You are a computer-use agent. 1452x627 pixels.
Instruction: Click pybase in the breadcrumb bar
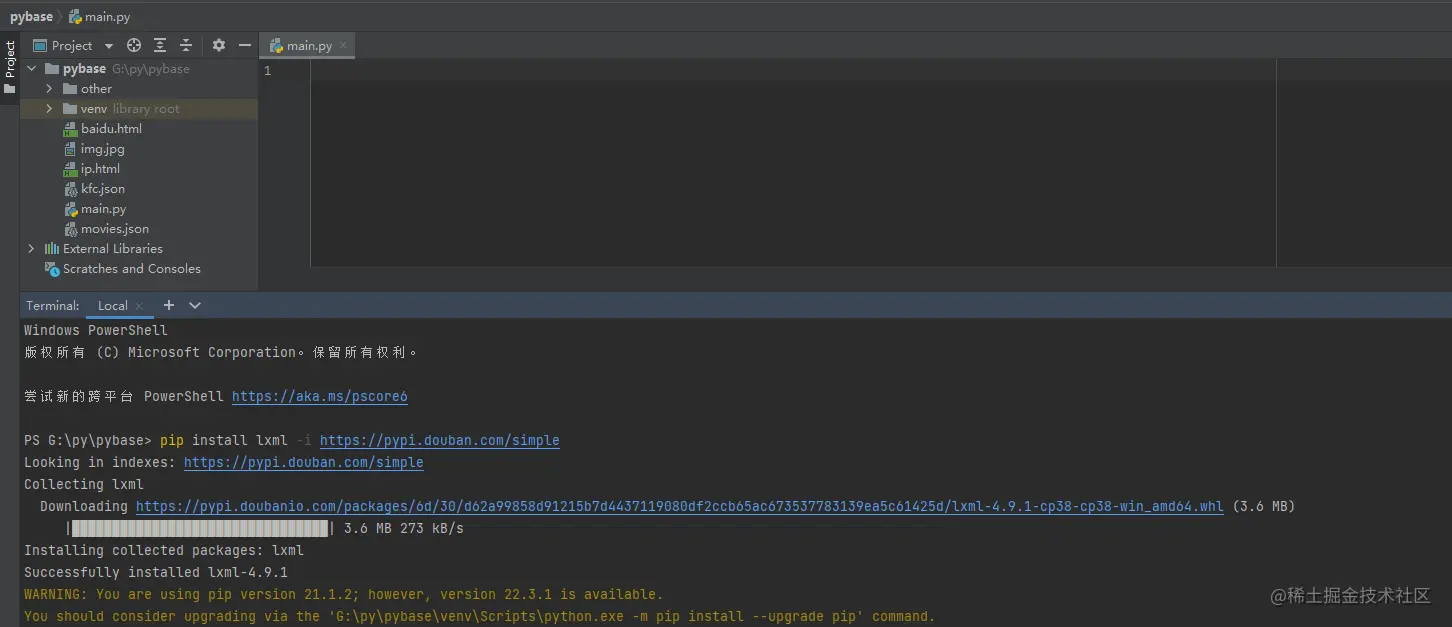pos(31,17)
